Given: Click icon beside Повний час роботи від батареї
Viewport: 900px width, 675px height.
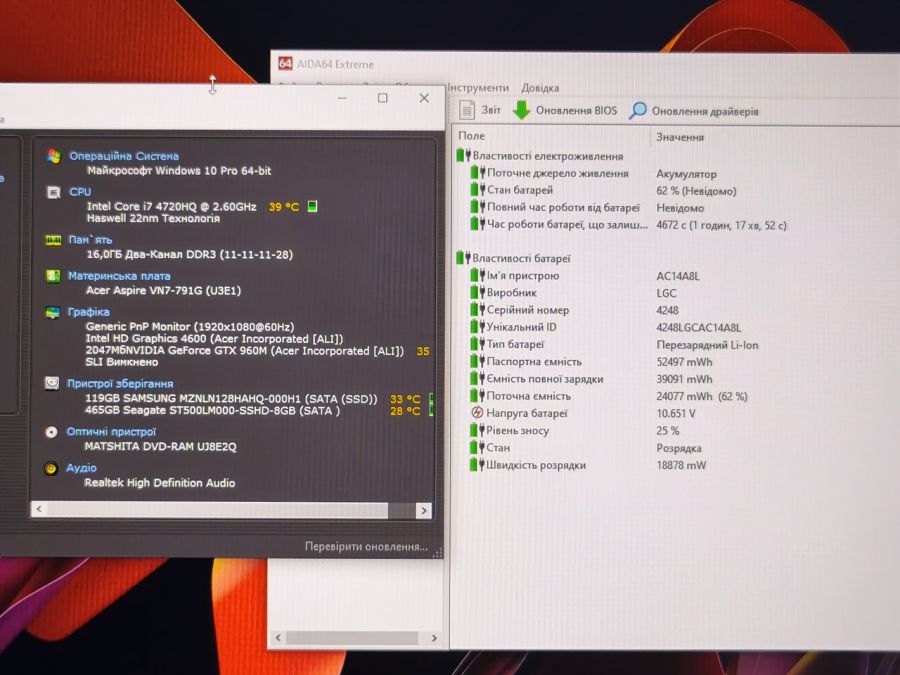Looking at the screenshot, I should (478, 206).
